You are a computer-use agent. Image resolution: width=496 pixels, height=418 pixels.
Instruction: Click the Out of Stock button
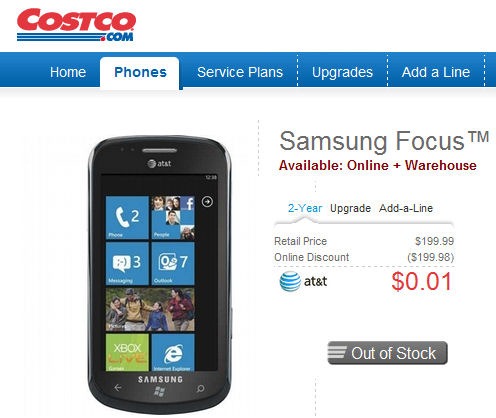(387, 353)
